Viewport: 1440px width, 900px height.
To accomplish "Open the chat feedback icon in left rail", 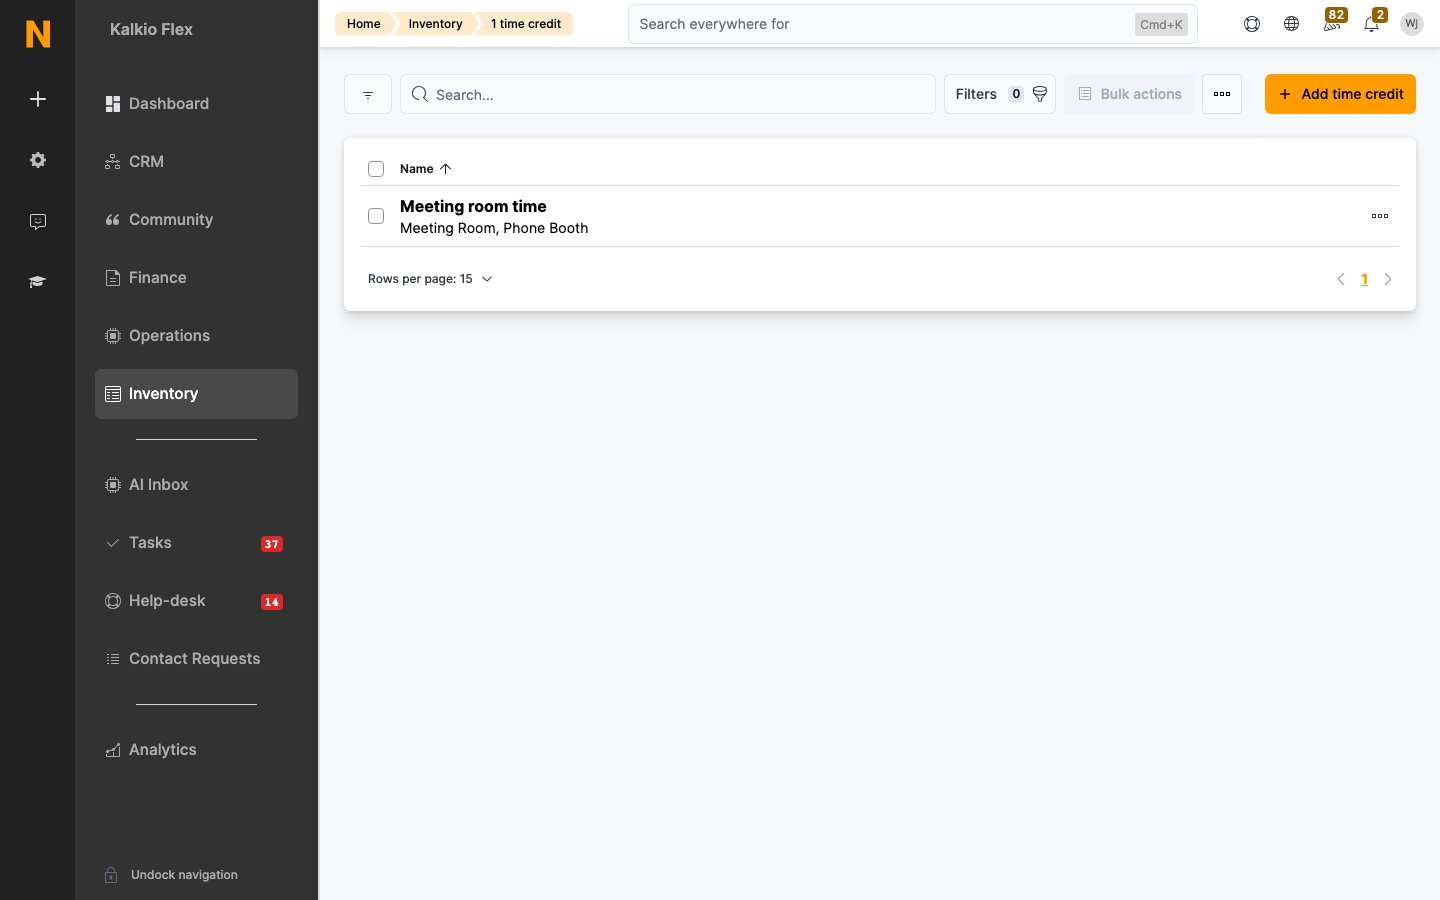I will point(38,221).
